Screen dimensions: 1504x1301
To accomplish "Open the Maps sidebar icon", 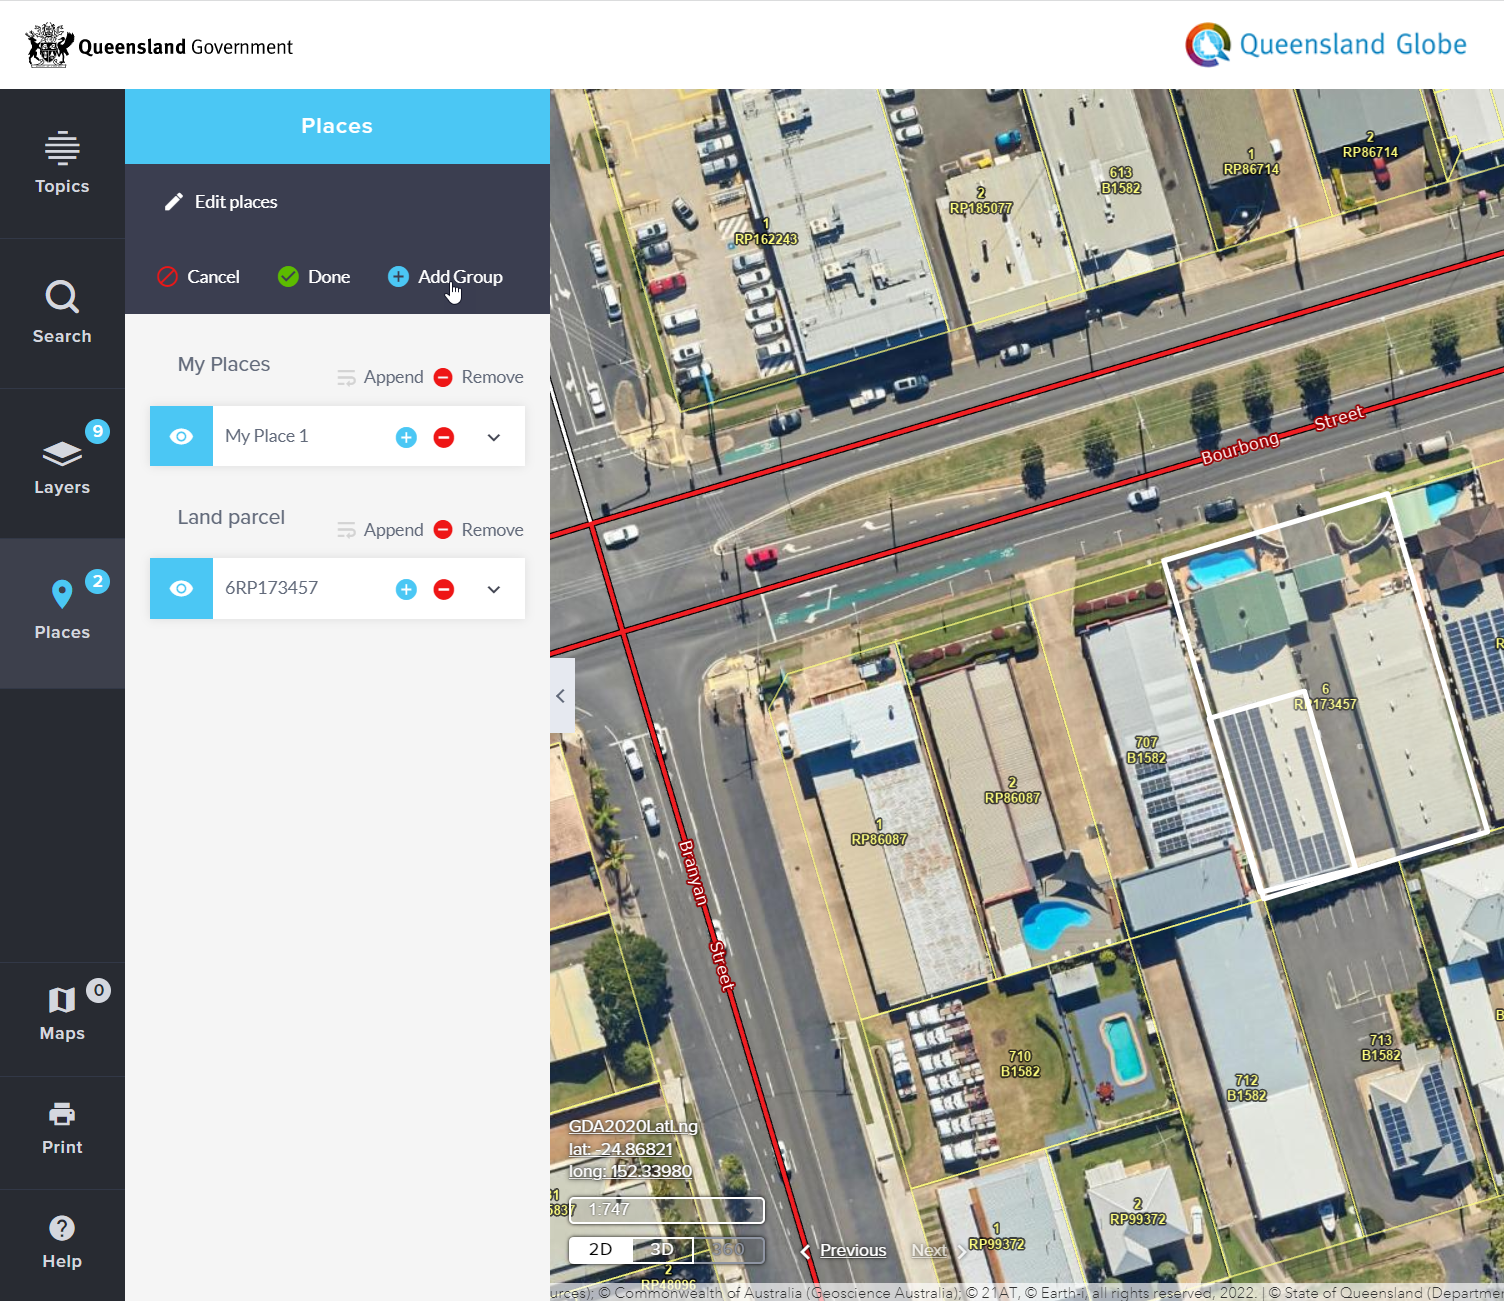I will coord(62,1014).
